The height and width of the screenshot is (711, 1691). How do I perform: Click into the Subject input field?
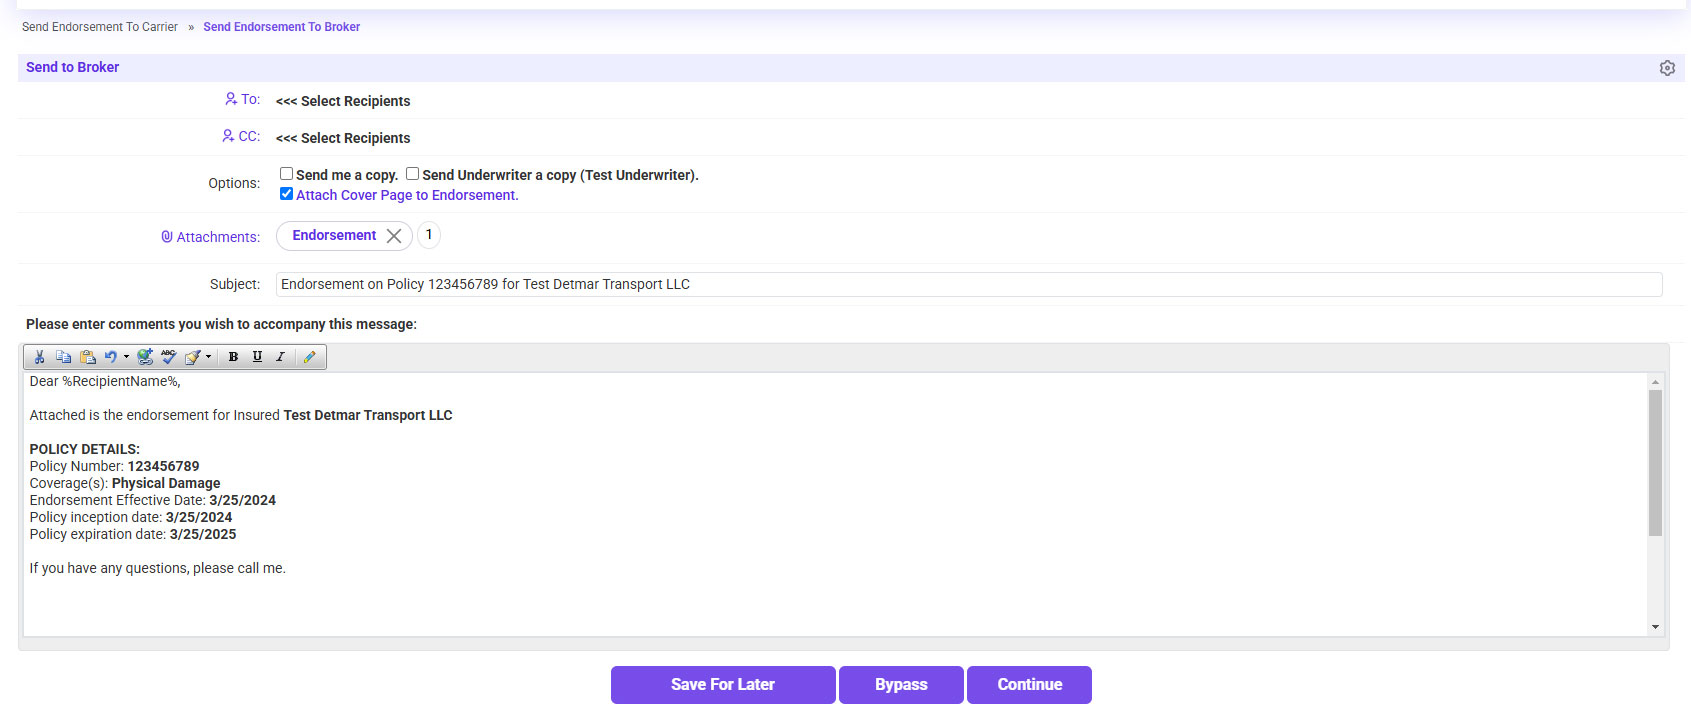click(x=969, y=284)
